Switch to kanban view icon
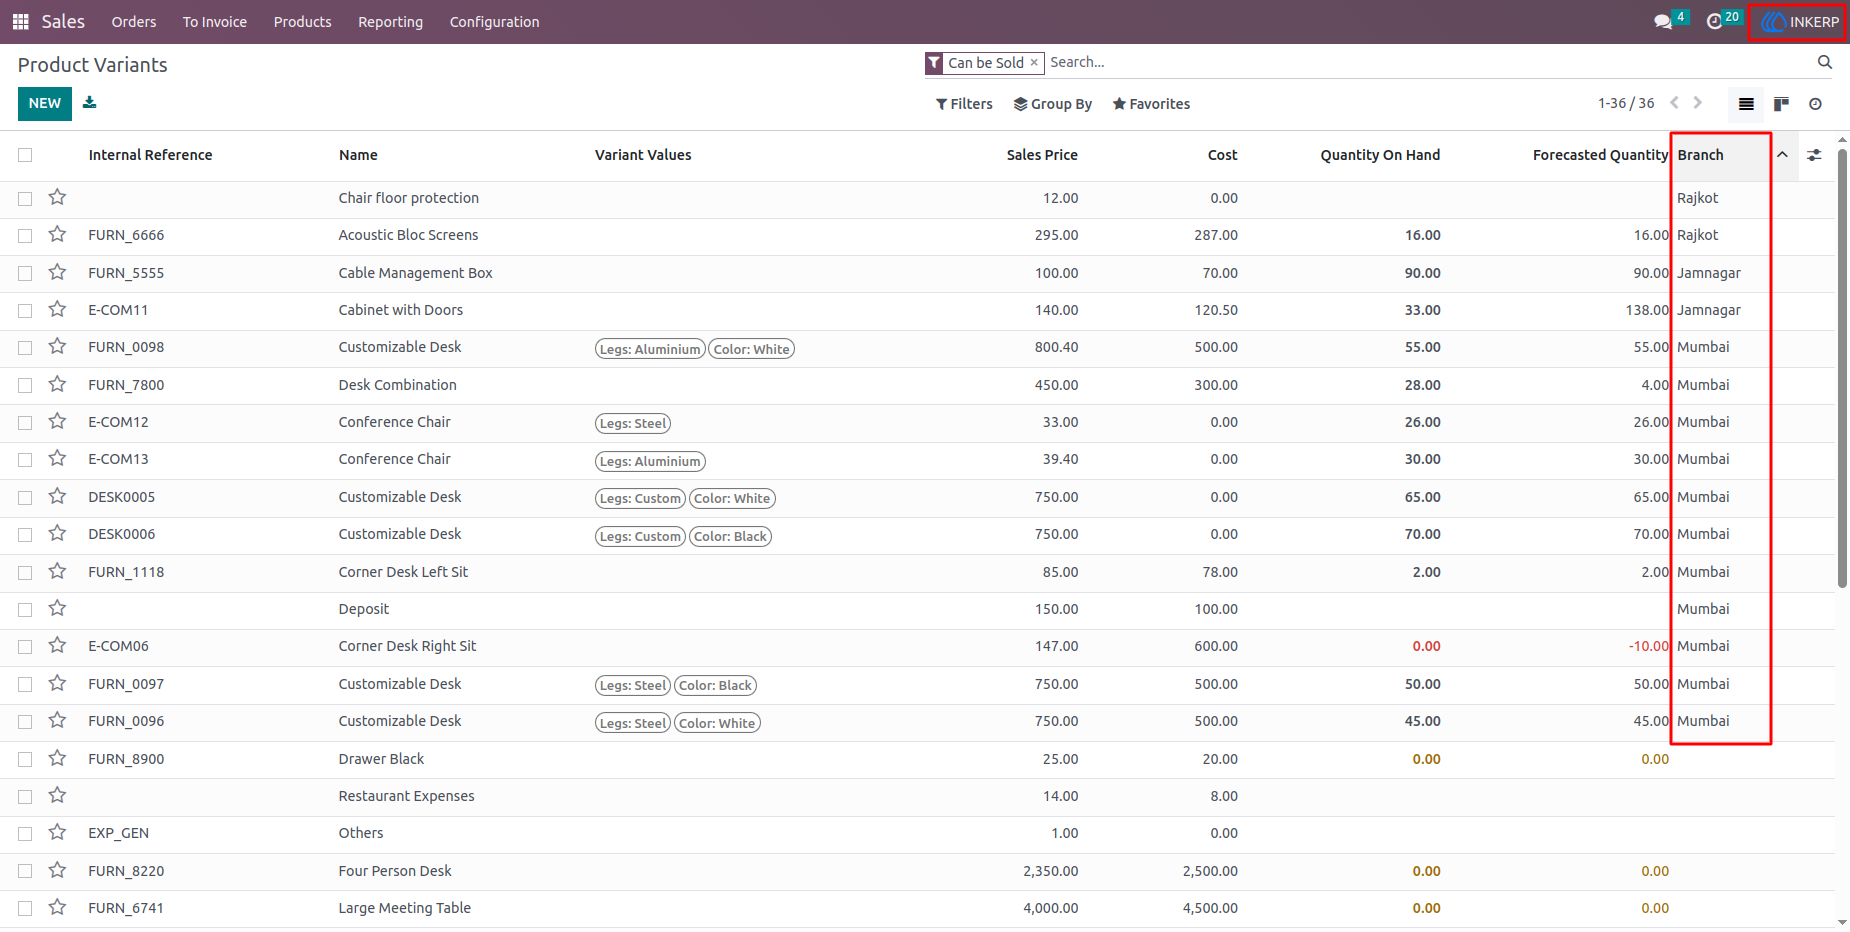 click(x=1781, y=104)
